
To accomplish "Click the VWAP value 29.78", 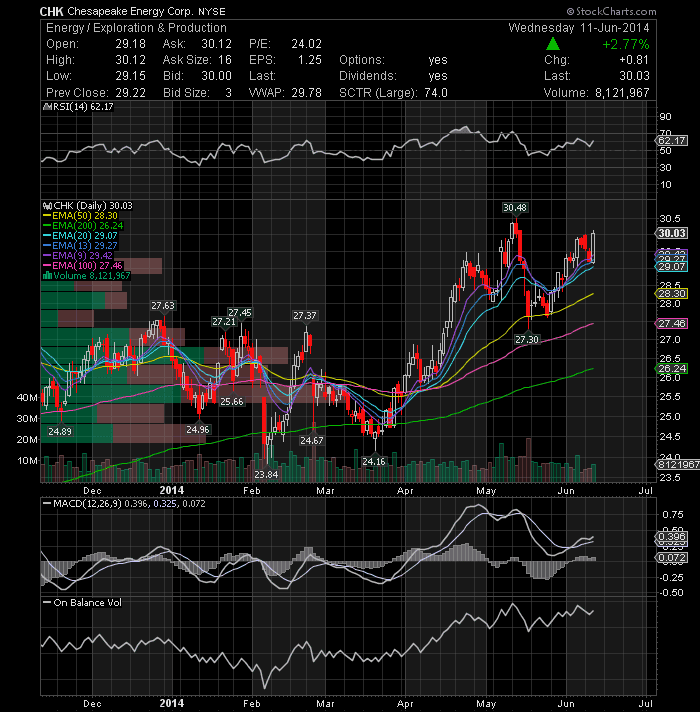I will click(306, 93).
